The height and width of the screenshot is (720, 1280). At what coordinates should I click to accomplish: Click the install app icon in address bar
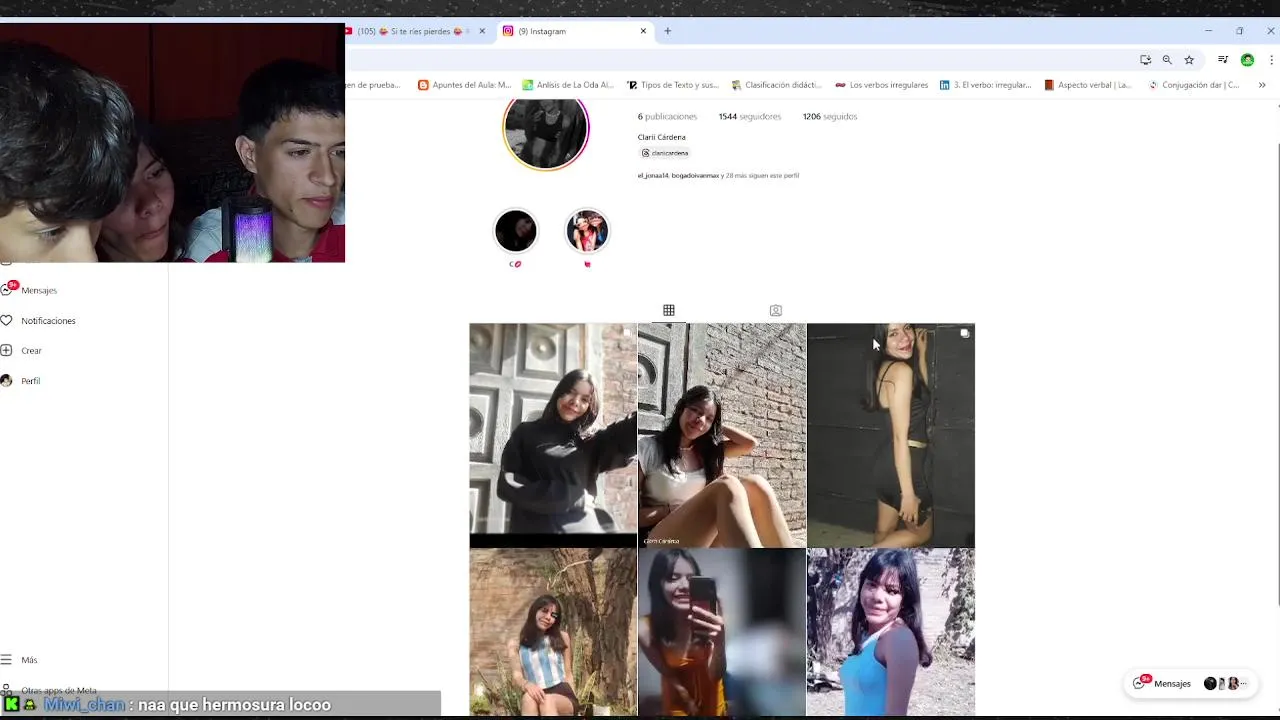(1145, 60)
